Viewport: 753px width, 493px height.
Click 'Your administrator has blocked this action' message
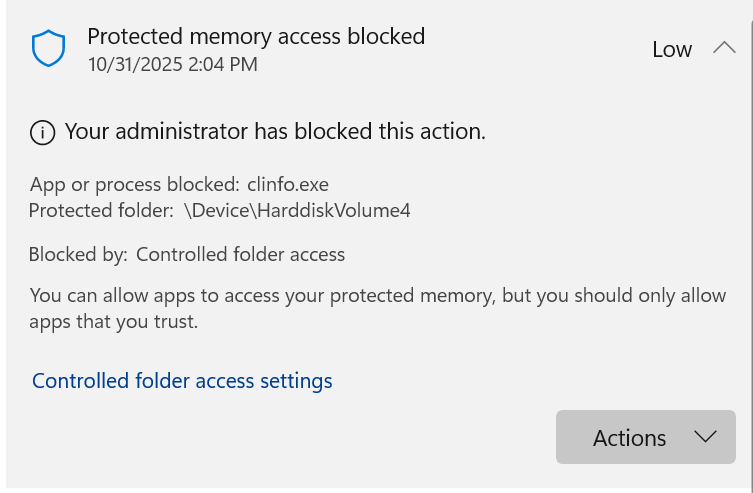275,131
